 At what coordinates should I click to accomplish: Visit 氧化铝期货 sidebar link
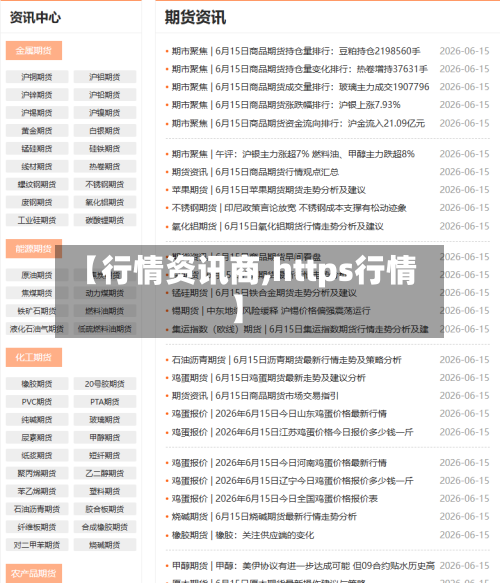click(x=105, y=202)
